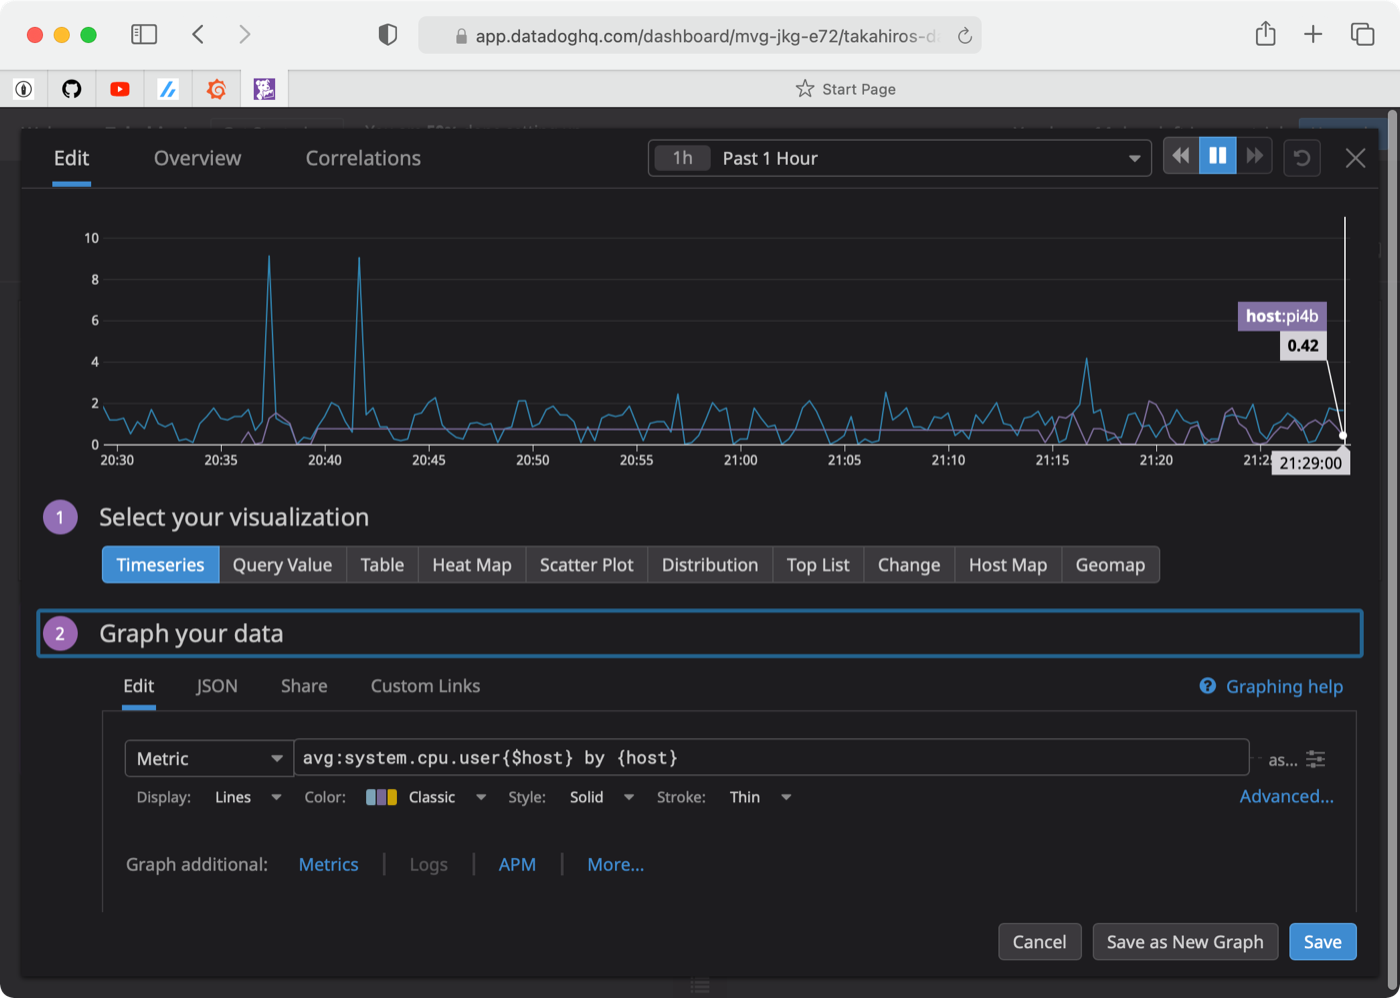The width and height of the screenshot is (1400, 998).
Task: Click Save as New Graph
Action: (1185, 942)
